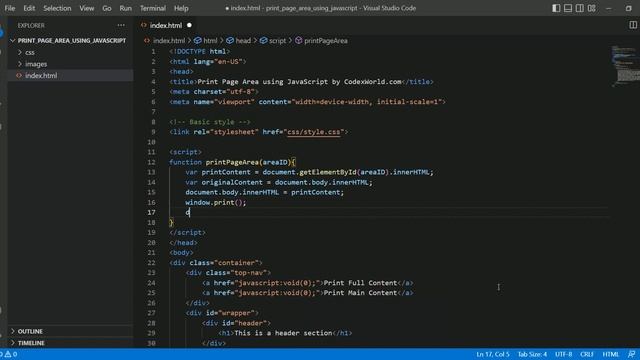This screenshot has height=360, width=640.
Task: Click Tab Size: 4 in status bar
Action: click(x=532, y=354)
